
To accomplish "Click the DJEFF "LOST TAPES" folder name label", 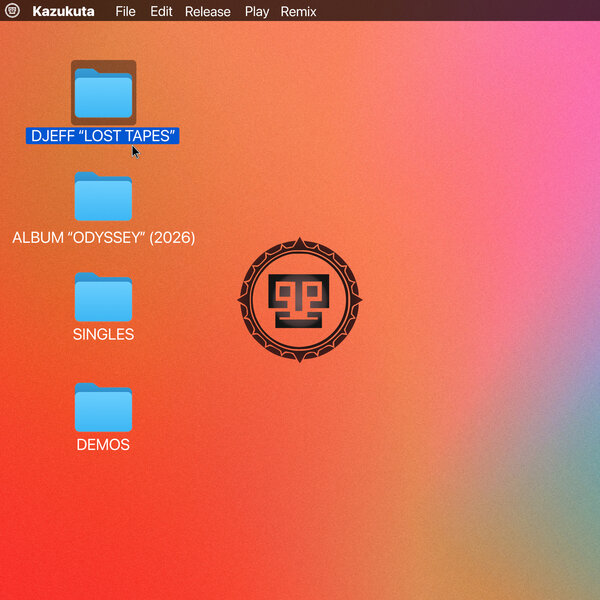I will pos(103,136).
